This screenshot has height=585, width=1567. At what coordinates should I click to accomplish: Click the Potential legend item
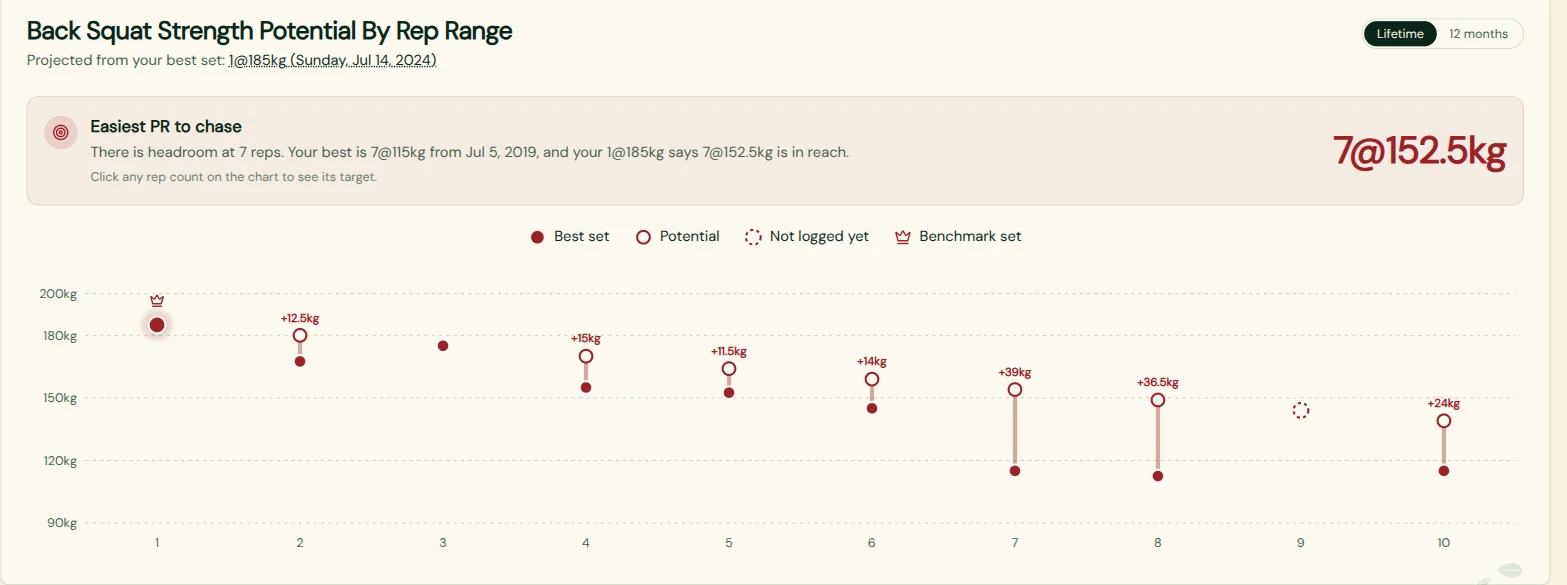coord(678,237)
